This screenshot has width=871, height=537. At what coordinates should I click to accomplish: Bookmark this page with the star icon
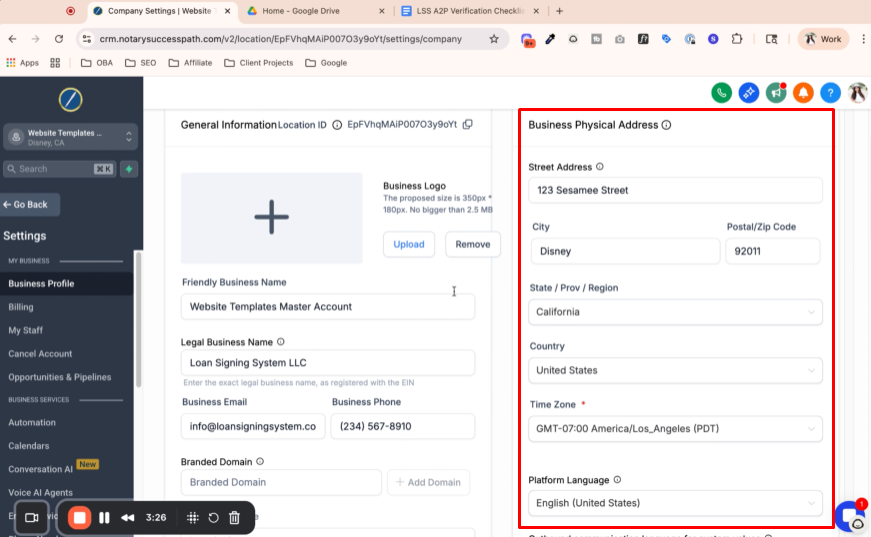tap(494, 39)
